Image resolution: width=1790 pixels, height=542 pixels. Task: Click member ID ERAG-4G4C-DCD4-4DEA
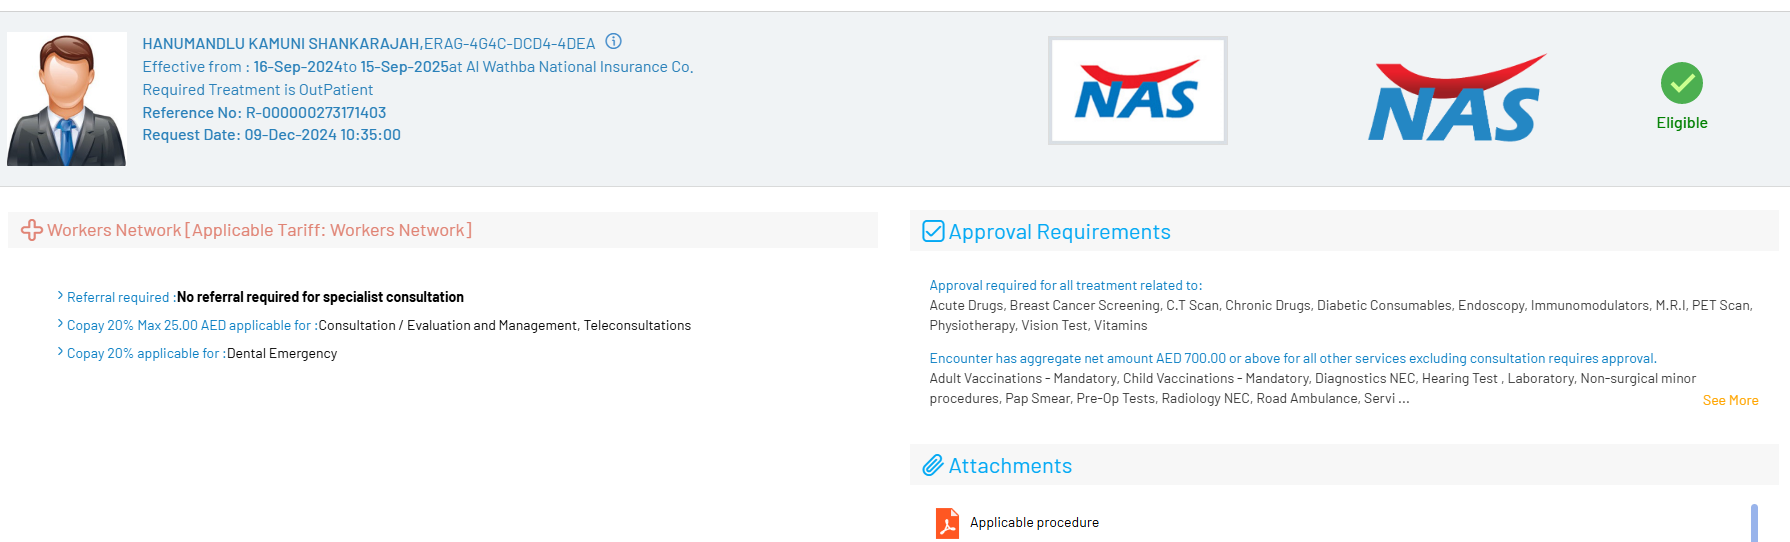pos(510,44)
